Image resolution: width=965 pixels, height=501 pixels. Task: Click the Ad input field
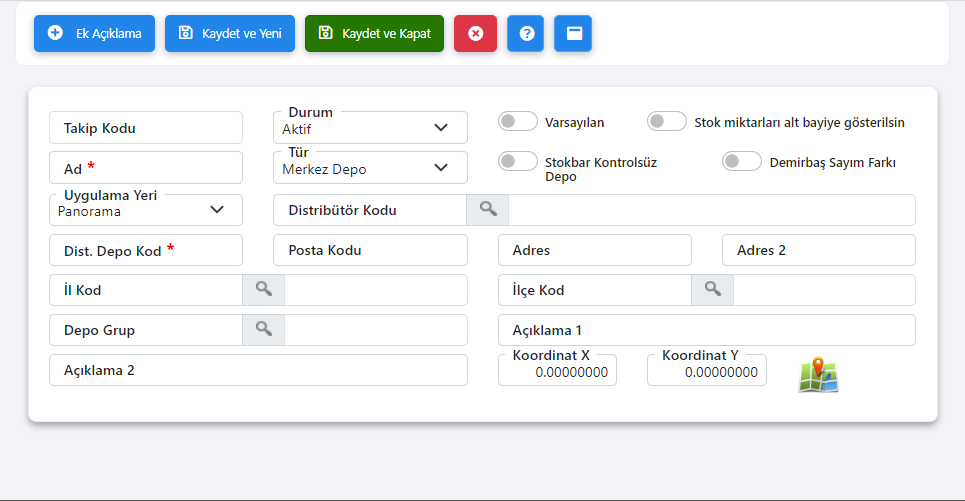pyautogui.click(x=146, y=168)
